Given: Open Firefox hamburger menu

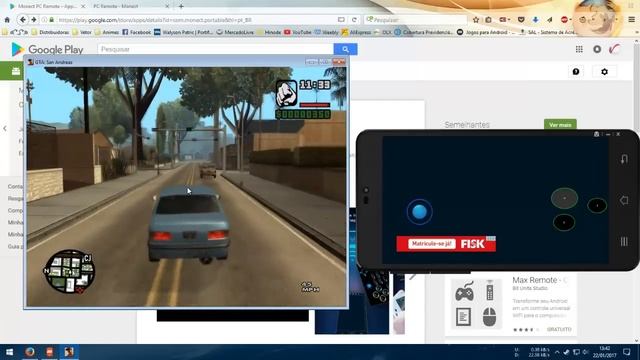Looking at the screenshot, I should point(631,20).
